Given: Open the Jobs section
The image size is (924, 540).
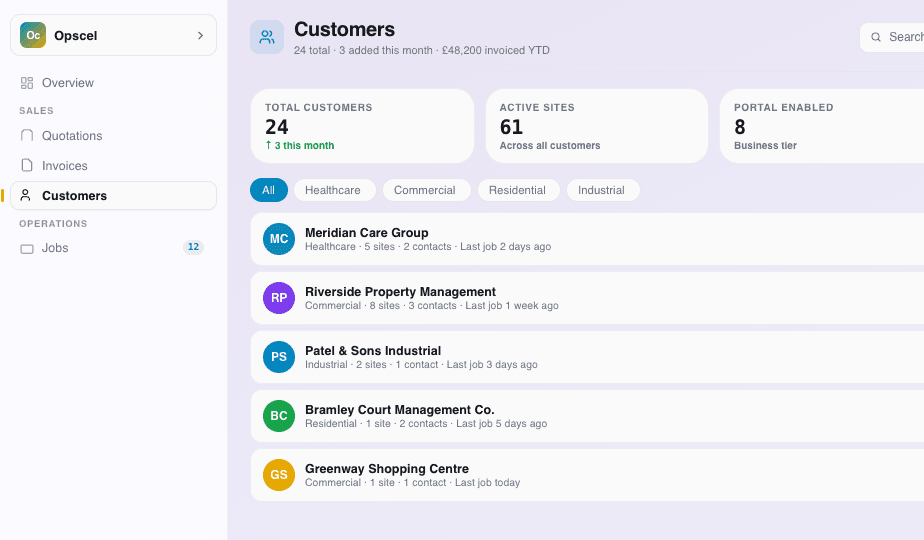Looking at the screenshot, I should 113,248.
